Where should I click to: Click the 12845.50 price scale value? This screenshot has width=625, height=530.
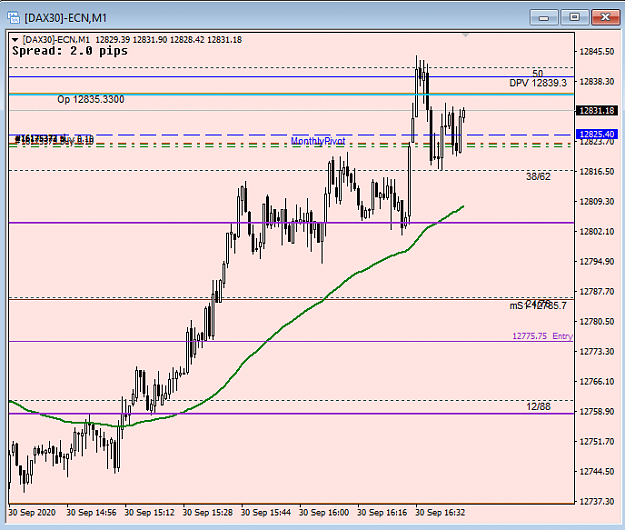pos(596,51)
